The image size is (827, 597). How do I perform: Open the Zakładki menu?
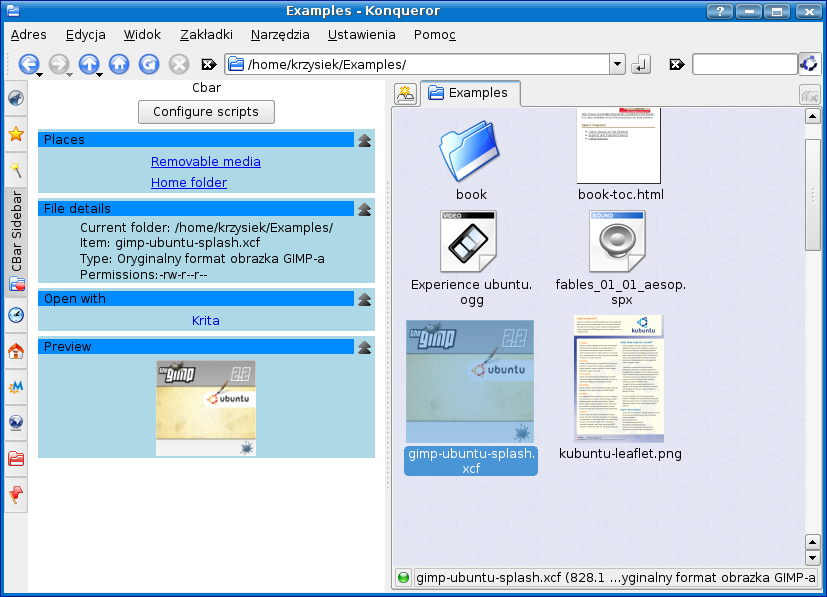[206, 34]
